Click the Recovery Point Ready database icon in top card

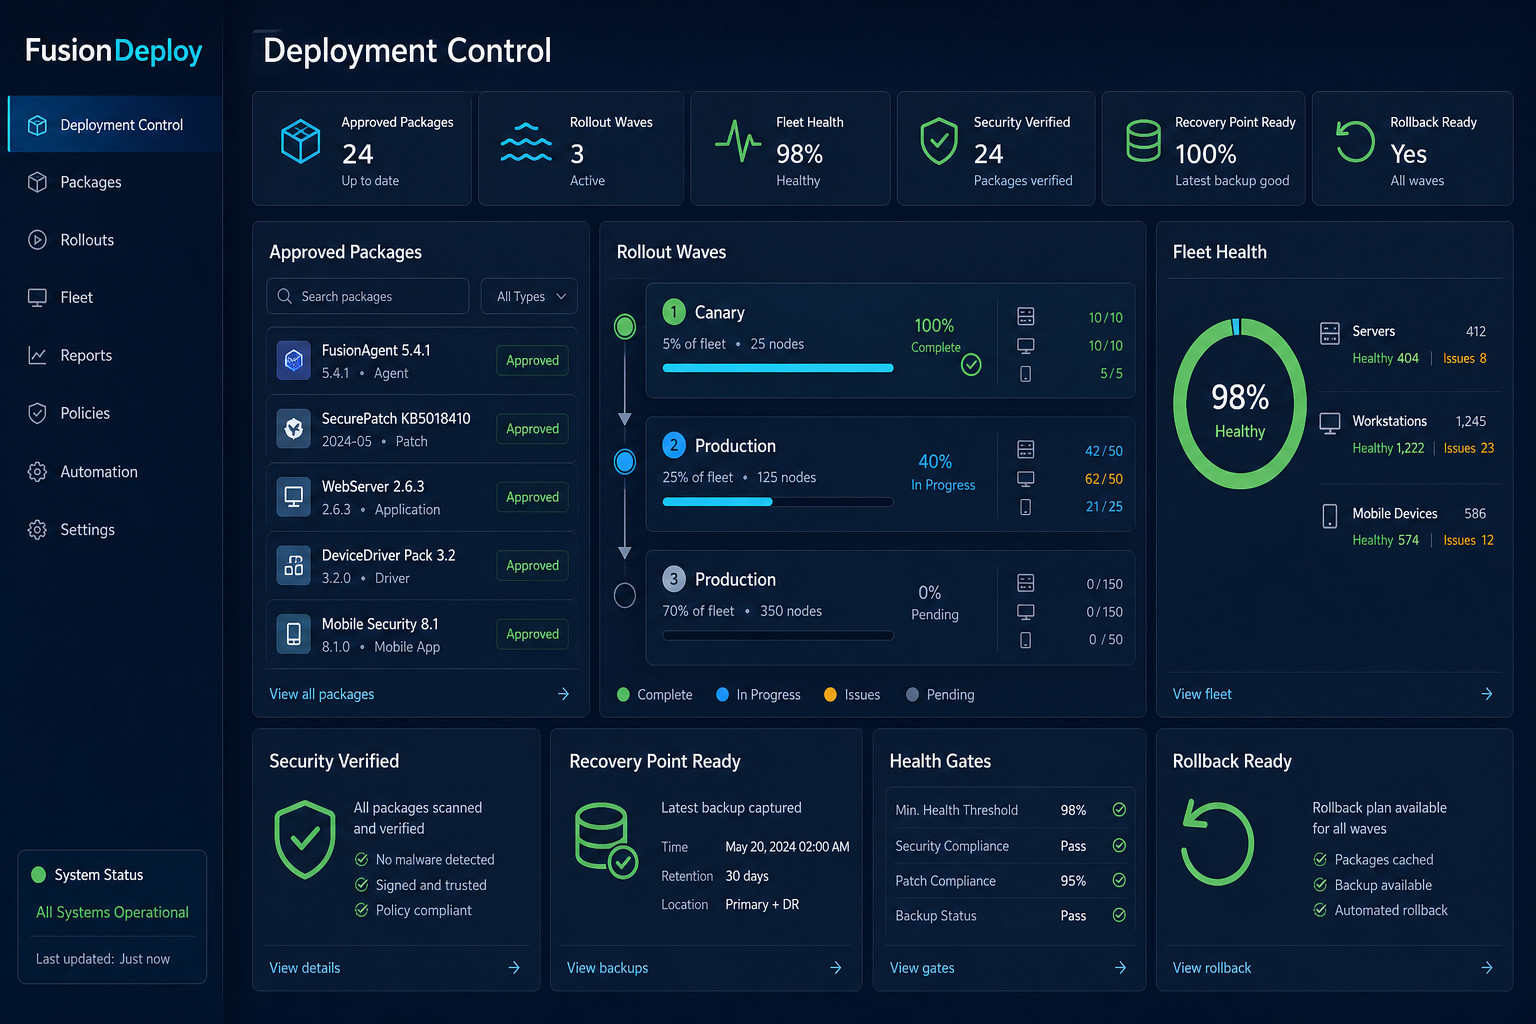(1143, 141)
